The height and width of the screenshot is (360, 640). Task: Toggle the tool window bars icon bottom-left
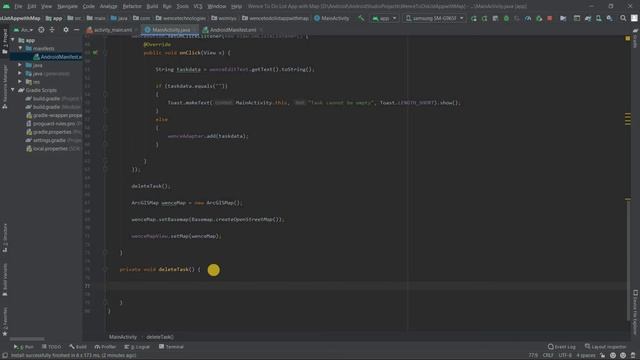4,356
